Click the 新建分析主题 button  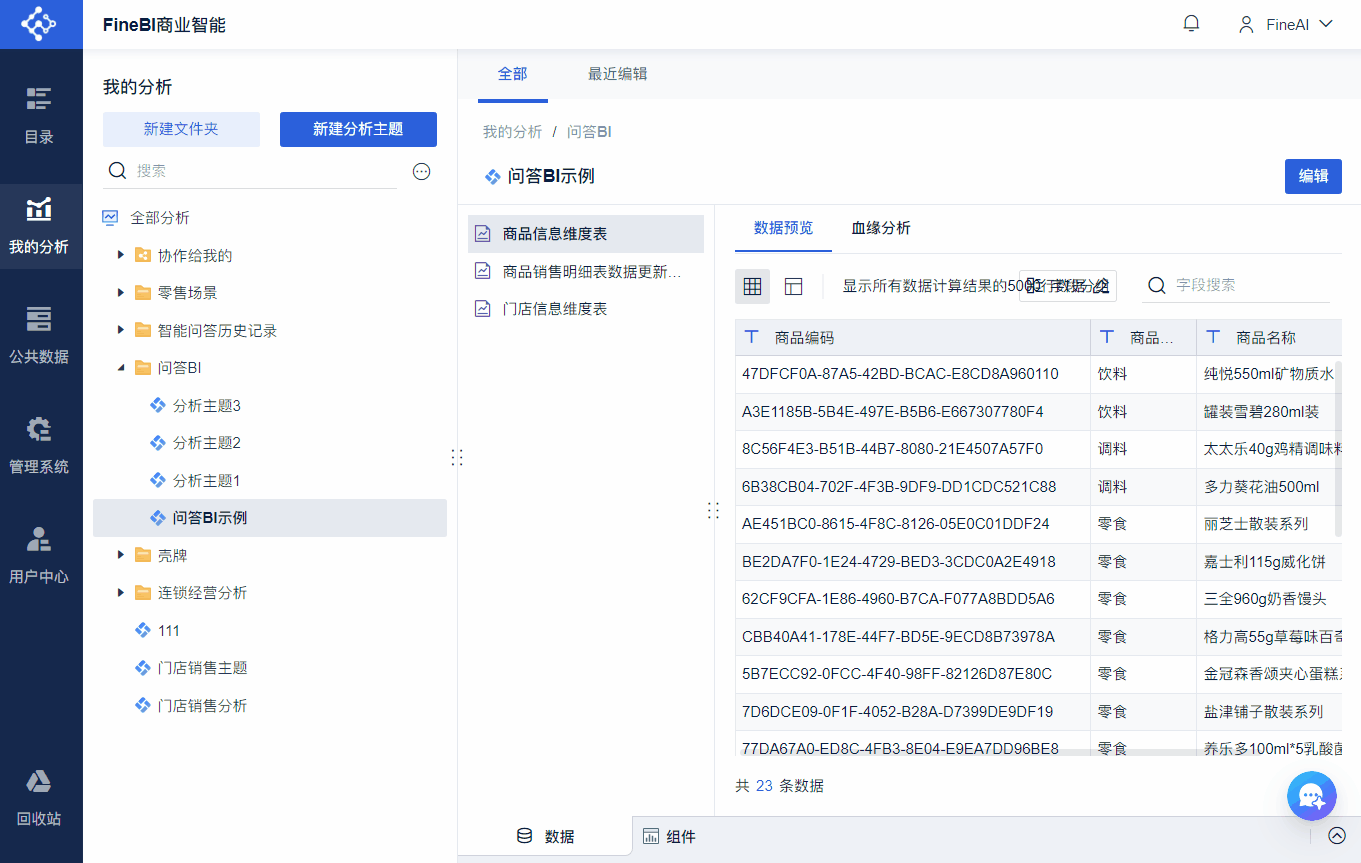[x=358, y=129]
